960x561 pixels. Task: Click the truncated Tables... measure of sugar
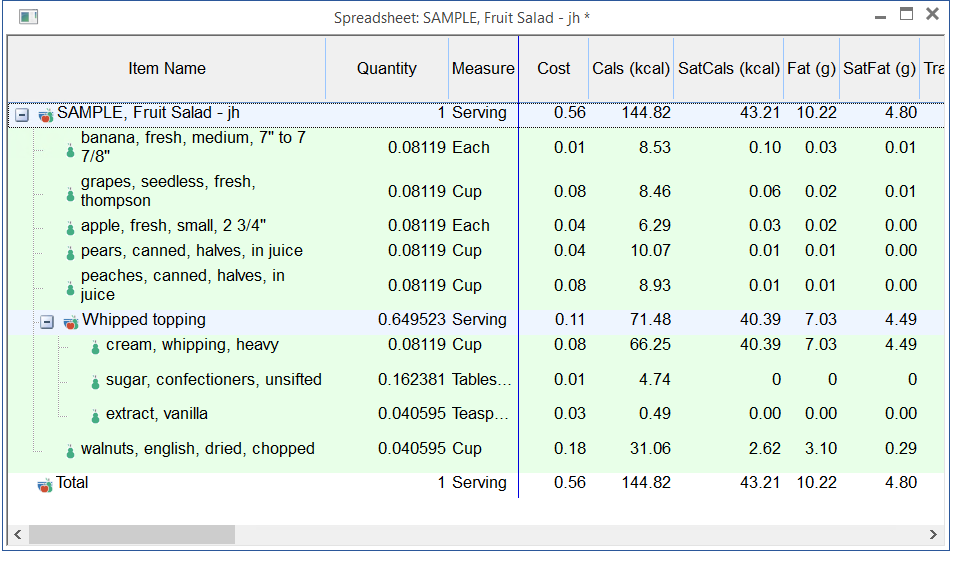pos(481,380)
